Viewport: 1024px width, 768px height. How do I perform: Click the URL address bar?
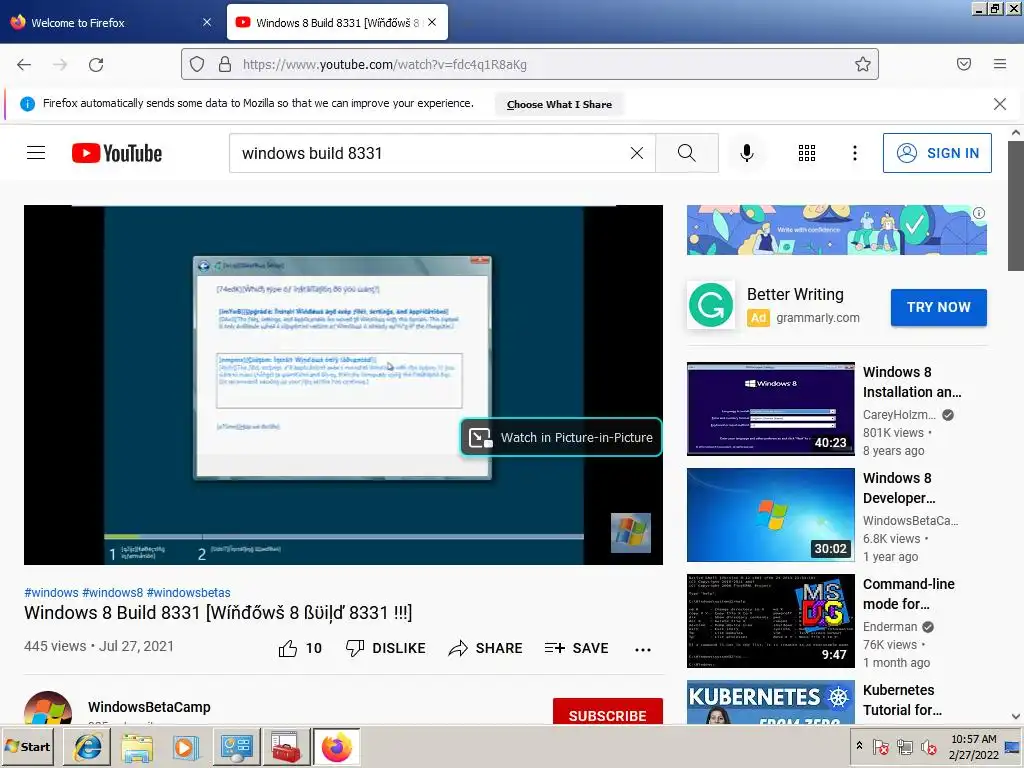(x=529, y=64)
